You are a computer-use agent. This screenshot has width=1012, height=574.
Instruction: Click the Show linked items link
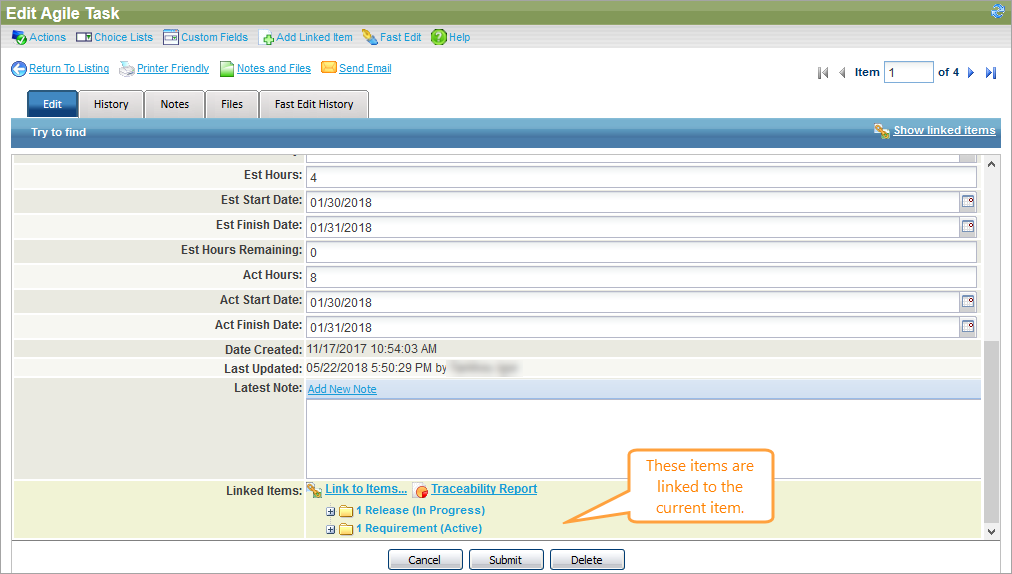(x=943, y=131)
